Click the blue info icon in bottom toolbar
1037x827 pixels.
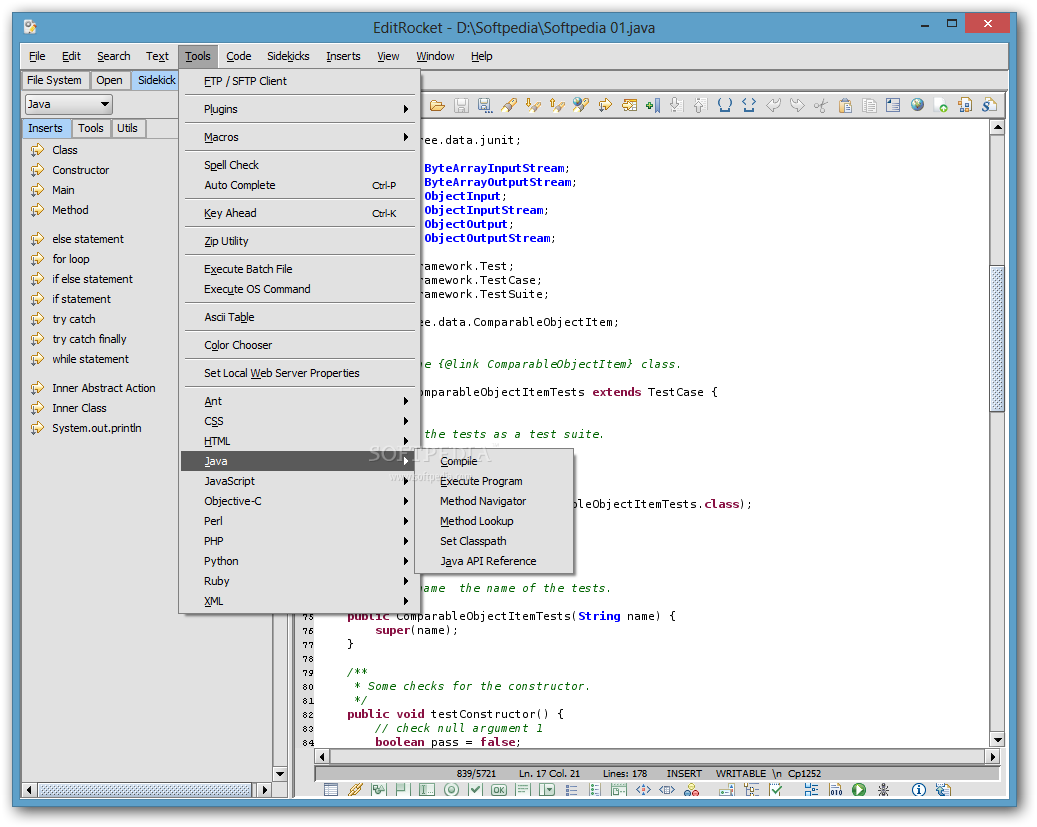[x=919, y=789]
